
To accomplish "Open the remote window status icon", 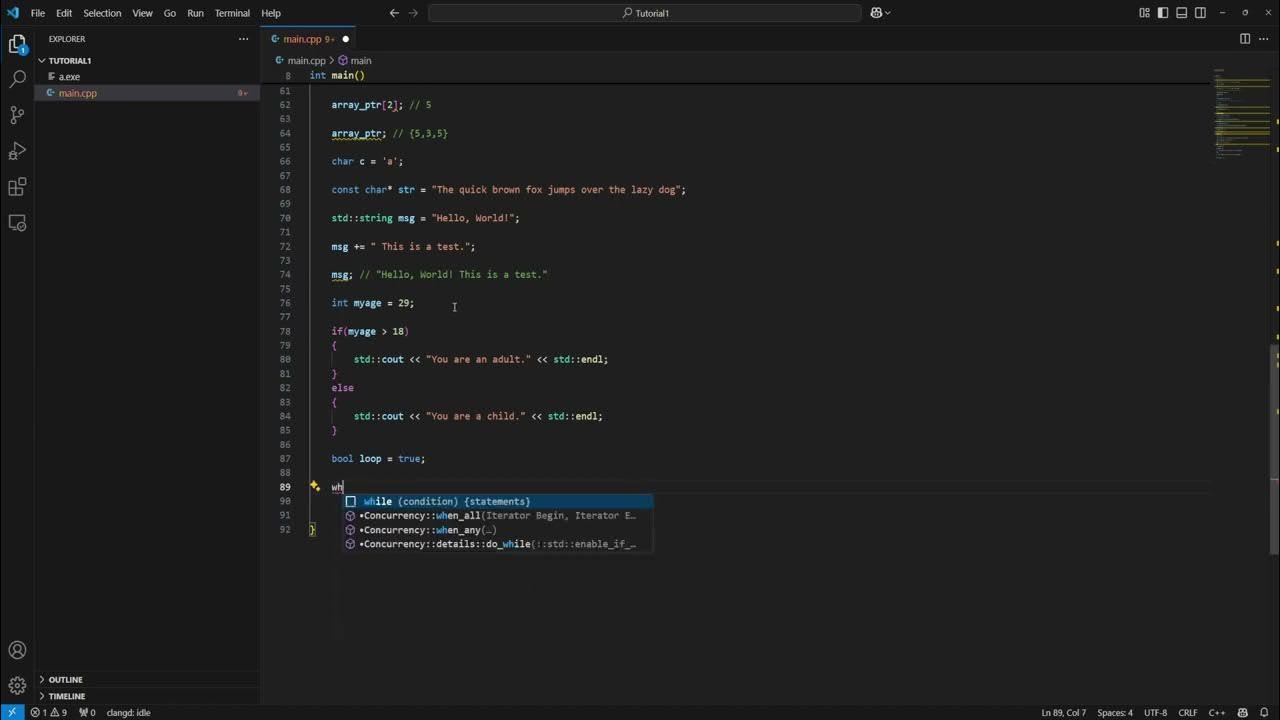I will click(11, 712).
